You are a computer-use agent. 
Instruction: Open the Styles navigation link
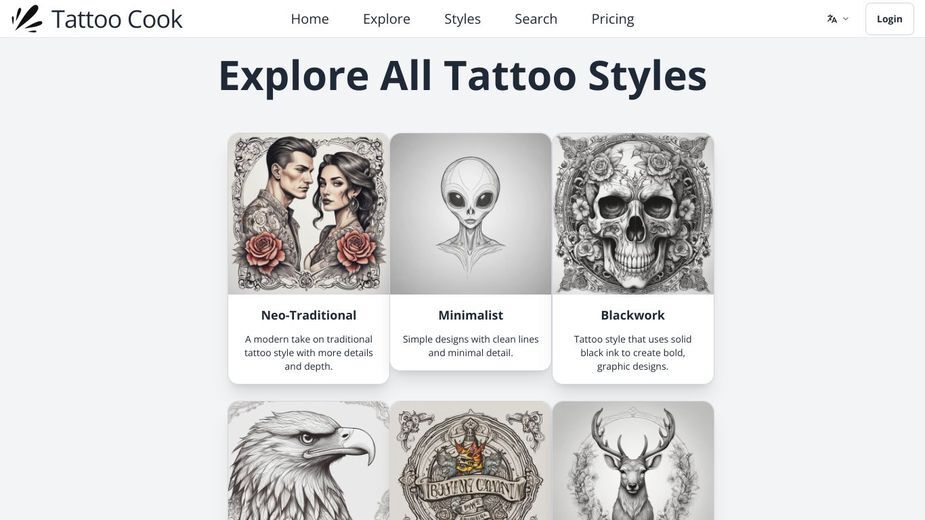tap(462, 19)
